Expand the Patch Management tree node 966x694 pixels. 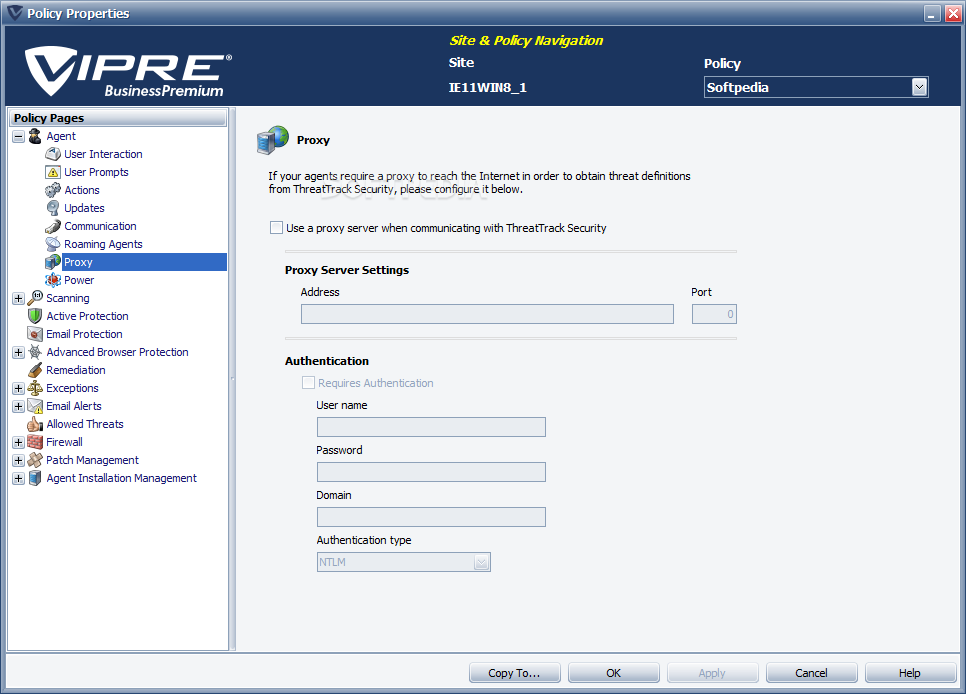coord(18,460)
